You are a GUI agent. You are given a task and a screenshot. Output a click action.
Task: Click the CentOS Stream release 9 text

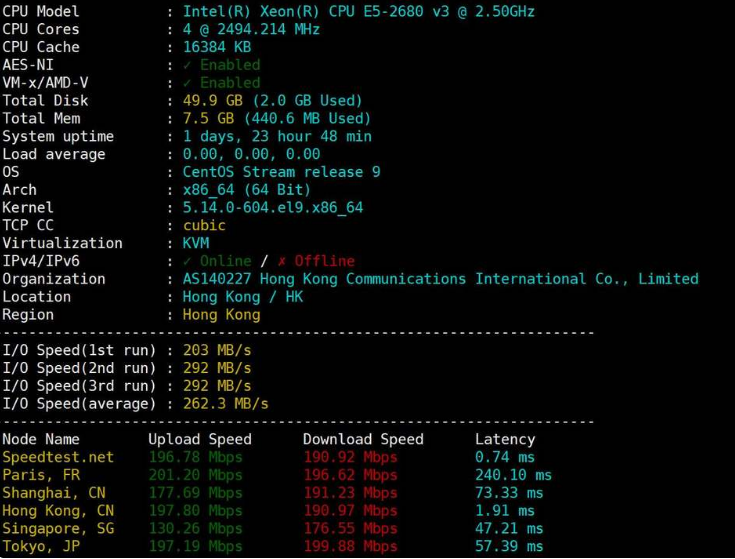[281, 172]
